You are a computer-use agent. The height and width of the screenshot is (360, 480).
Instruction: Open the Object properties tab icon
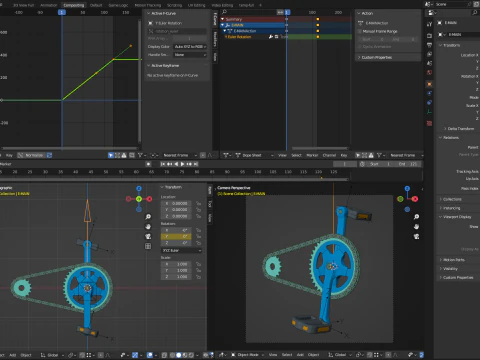point(429,84)
